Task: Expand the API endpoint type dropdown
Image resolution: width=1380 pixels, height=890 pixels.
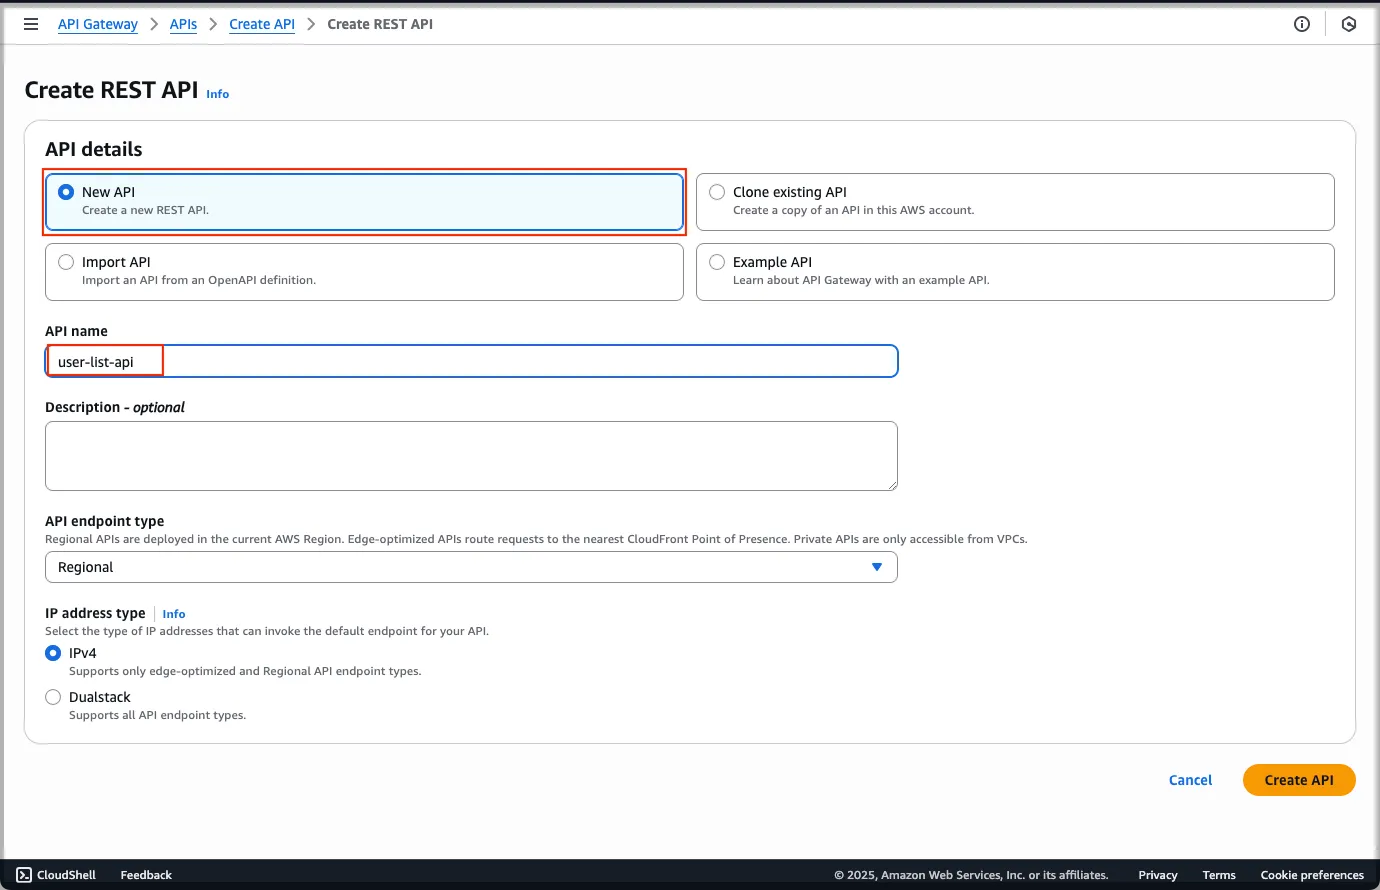Action: 471,567
